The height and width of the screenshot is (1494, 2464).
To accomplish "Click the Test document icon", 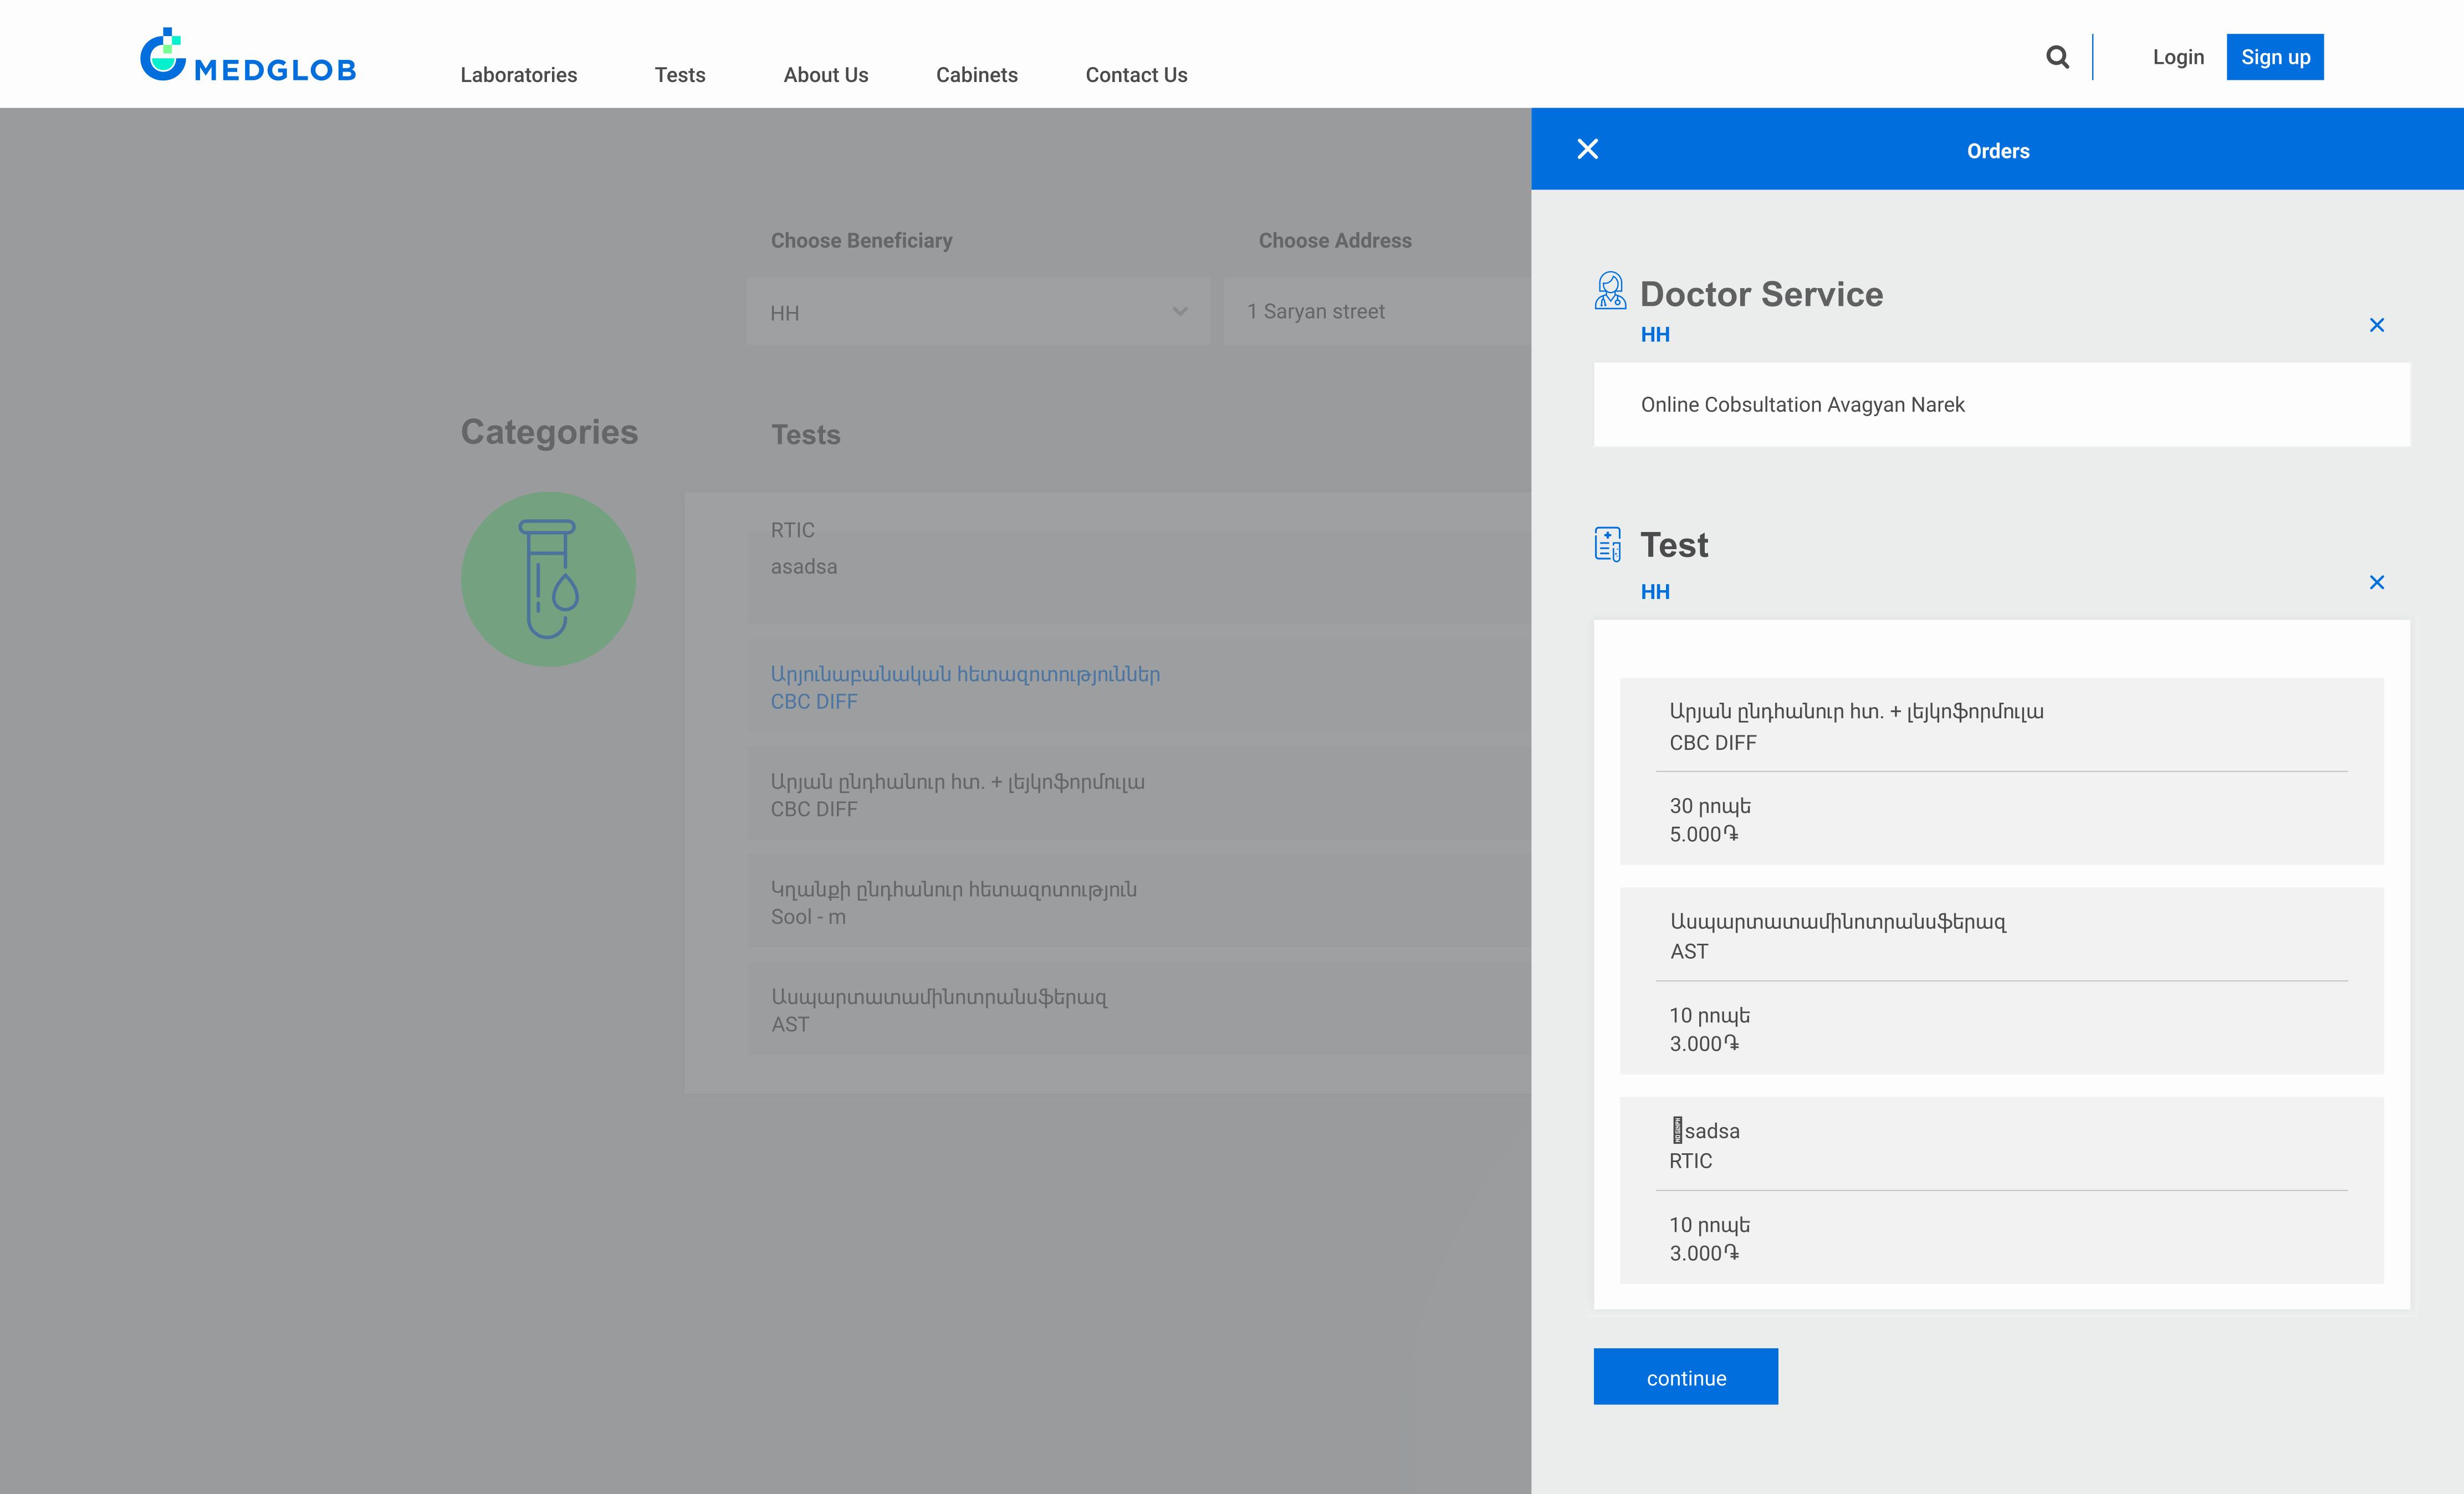I will tap(1607, 544).
